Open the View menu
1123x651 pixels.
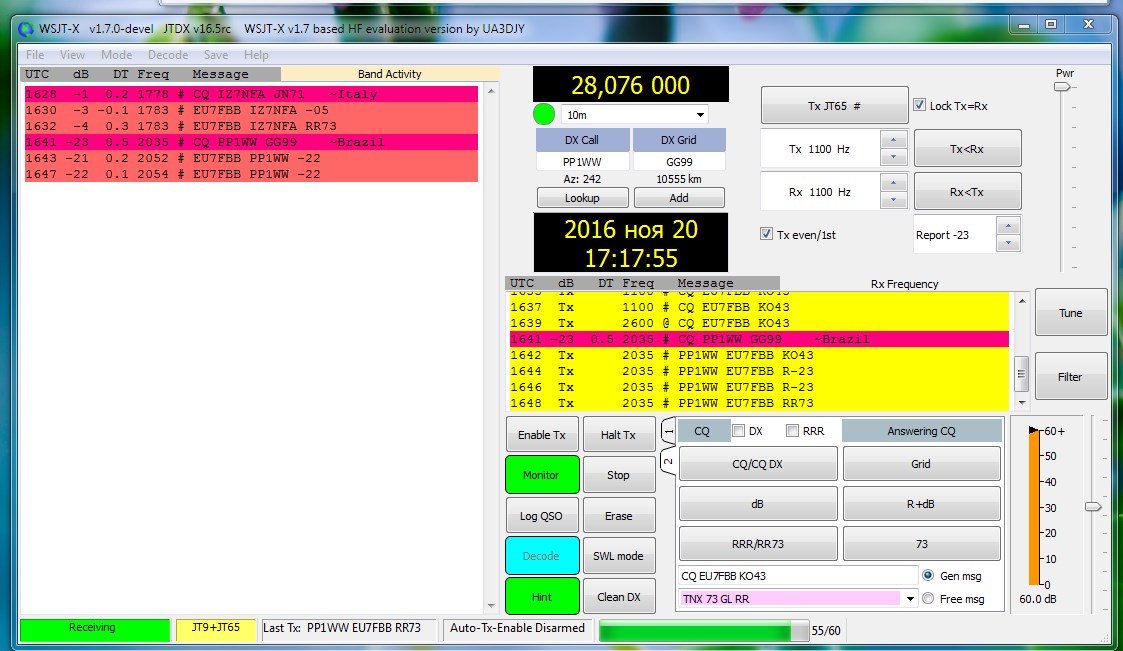[72, 54]
